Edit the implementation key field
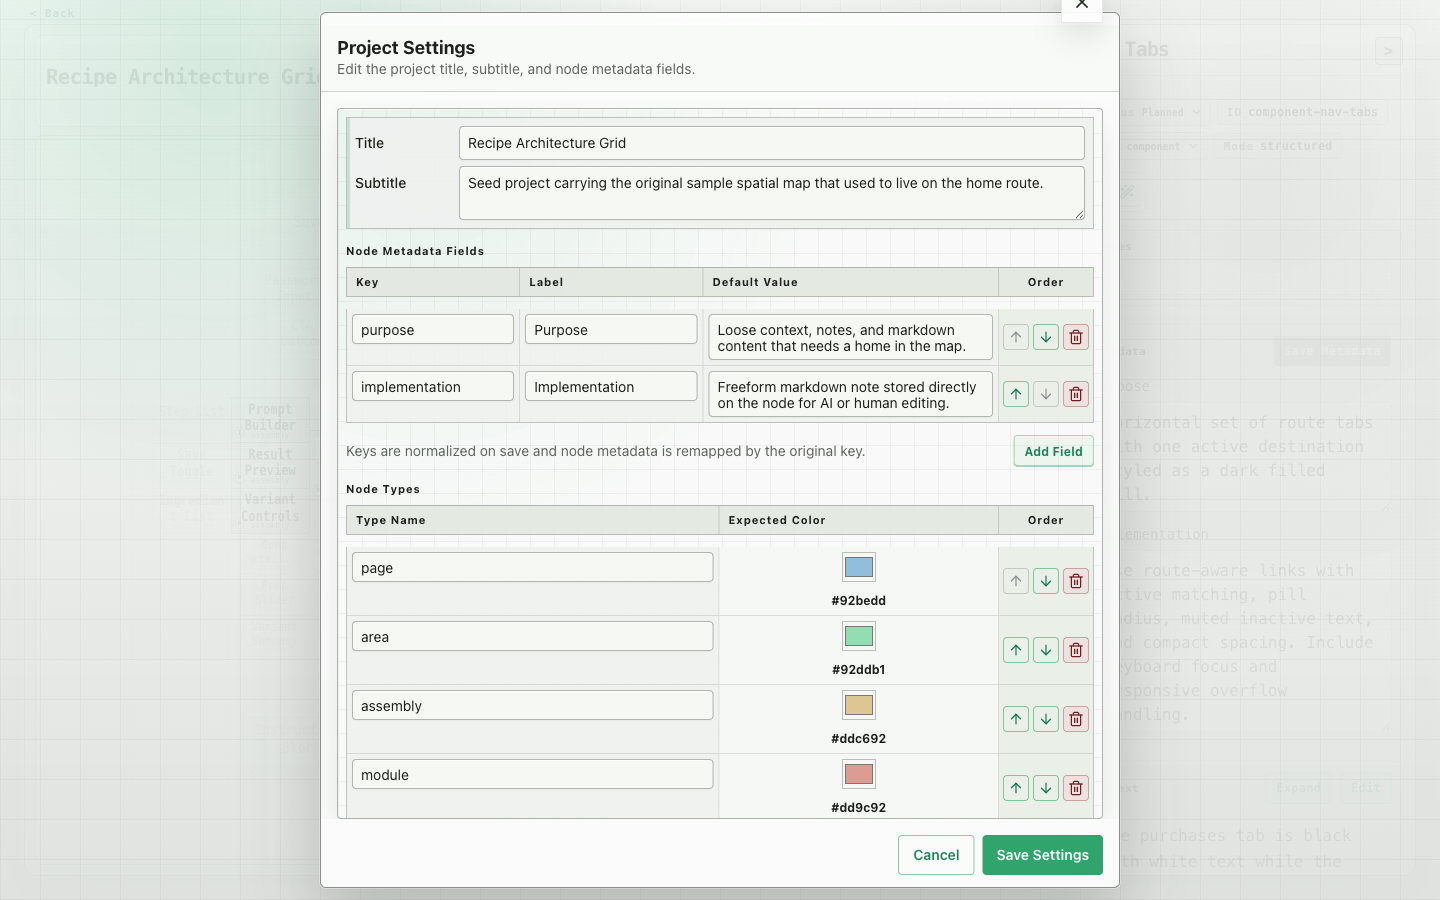 (433, 387)
